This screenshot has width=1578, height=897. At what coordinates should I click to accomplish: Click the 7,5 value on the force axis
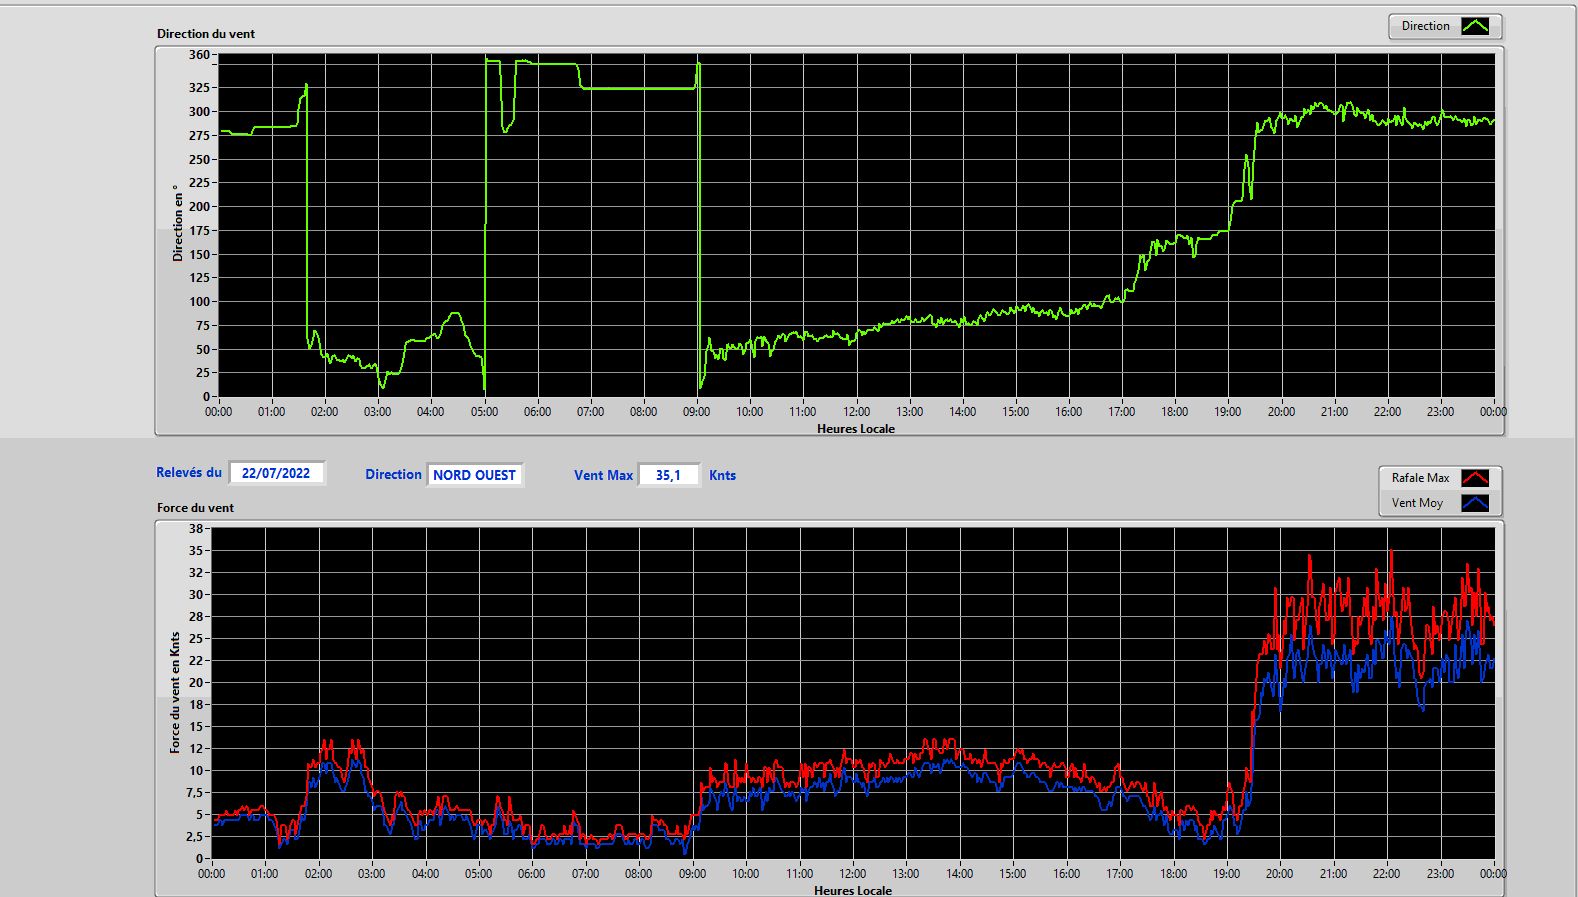coord(194,793)
